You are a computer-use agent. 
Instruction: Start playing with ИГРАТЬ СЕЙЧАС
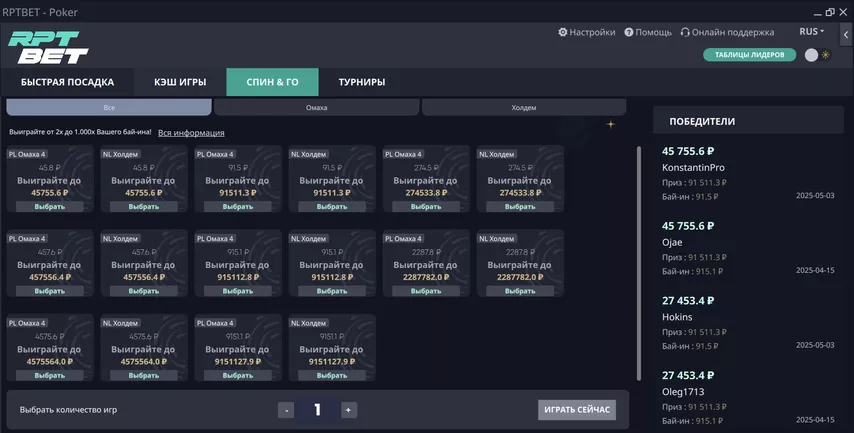point(577,410)
